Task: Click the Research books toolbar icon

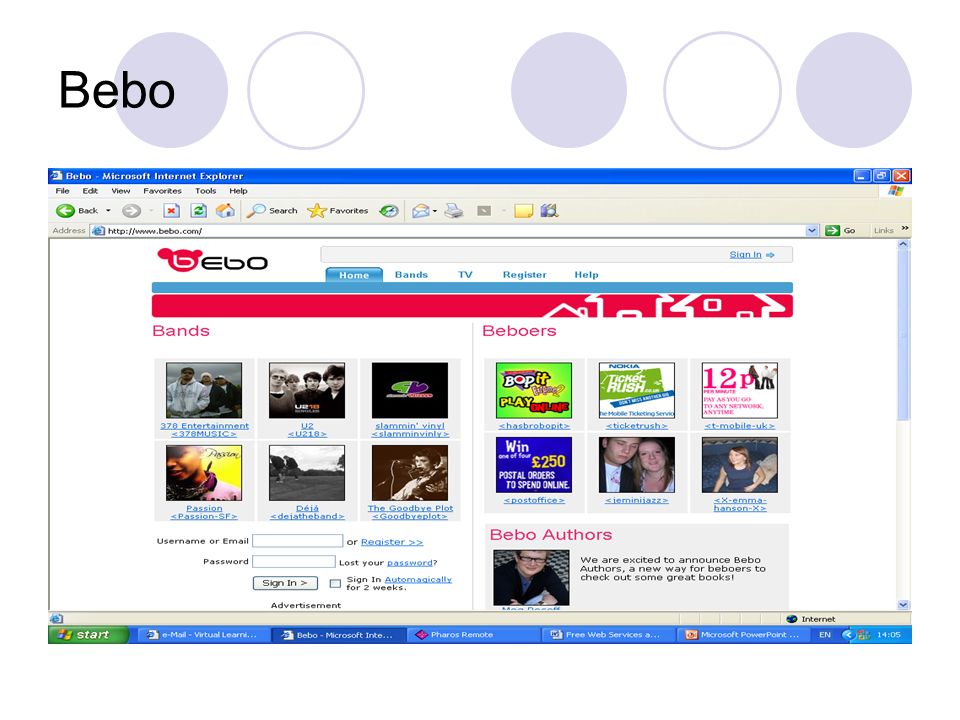Action: (x=549, y=211)
